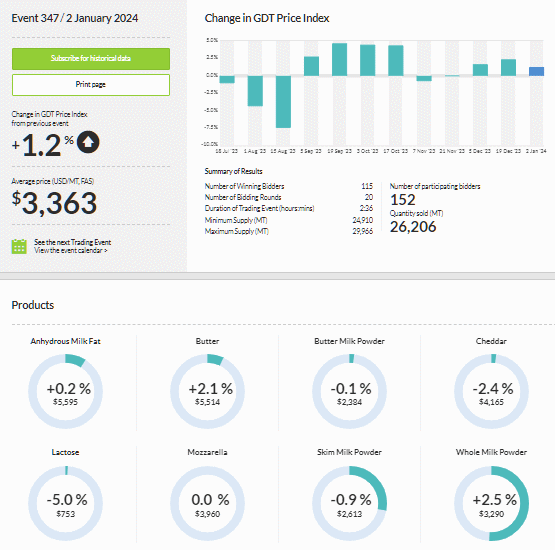Open the Whole Milk Powder +2.5% chart

(491, 503)
